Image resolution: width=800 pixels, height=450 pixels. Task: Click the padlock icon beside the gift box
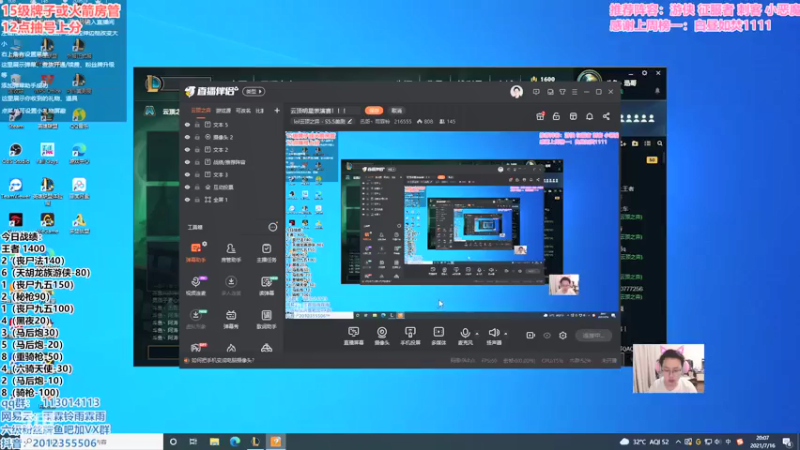click(556, 116)
